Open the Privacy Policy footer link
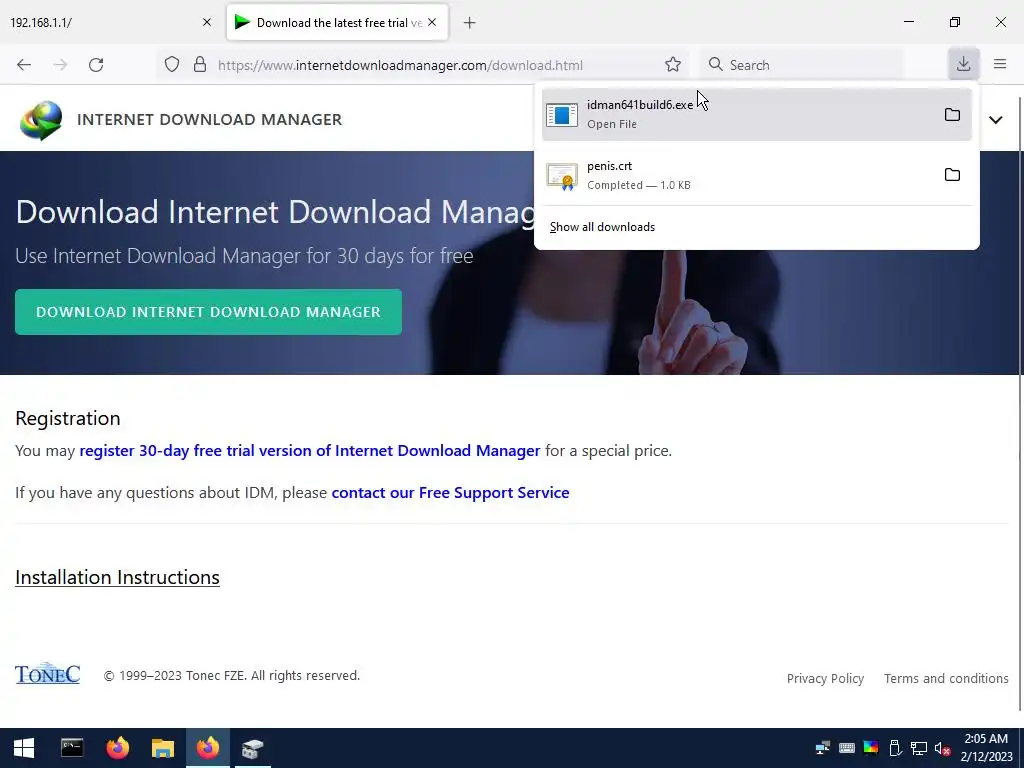 825,679
